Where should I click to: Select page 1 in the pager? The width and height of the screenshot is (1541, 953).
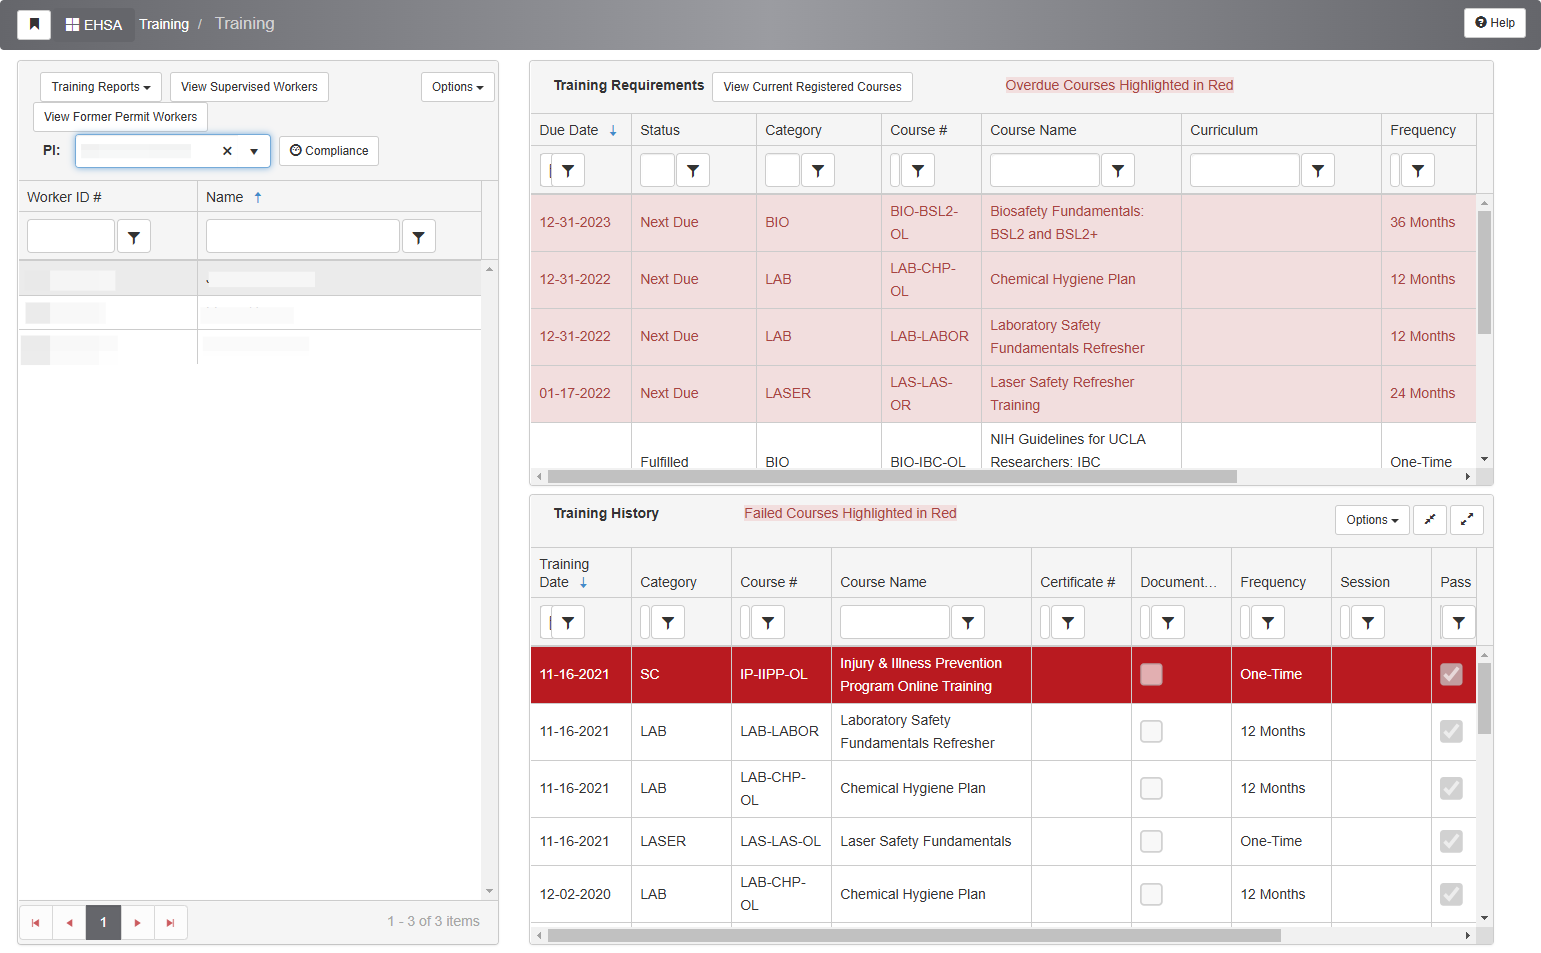point(103,922)
